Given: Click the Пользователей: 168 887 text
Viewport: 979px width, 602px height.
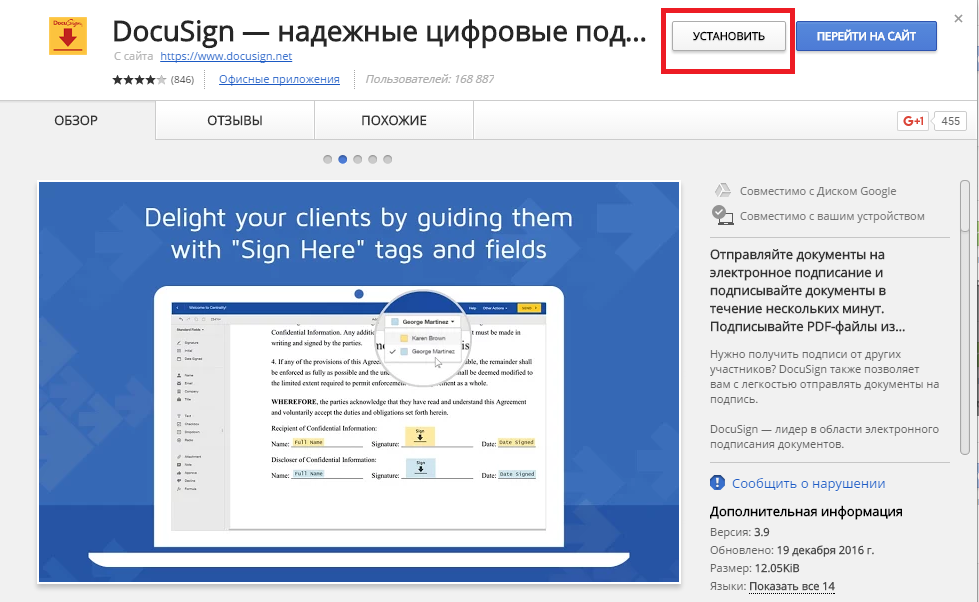Looking at the screenshot, I should [430, 79].
